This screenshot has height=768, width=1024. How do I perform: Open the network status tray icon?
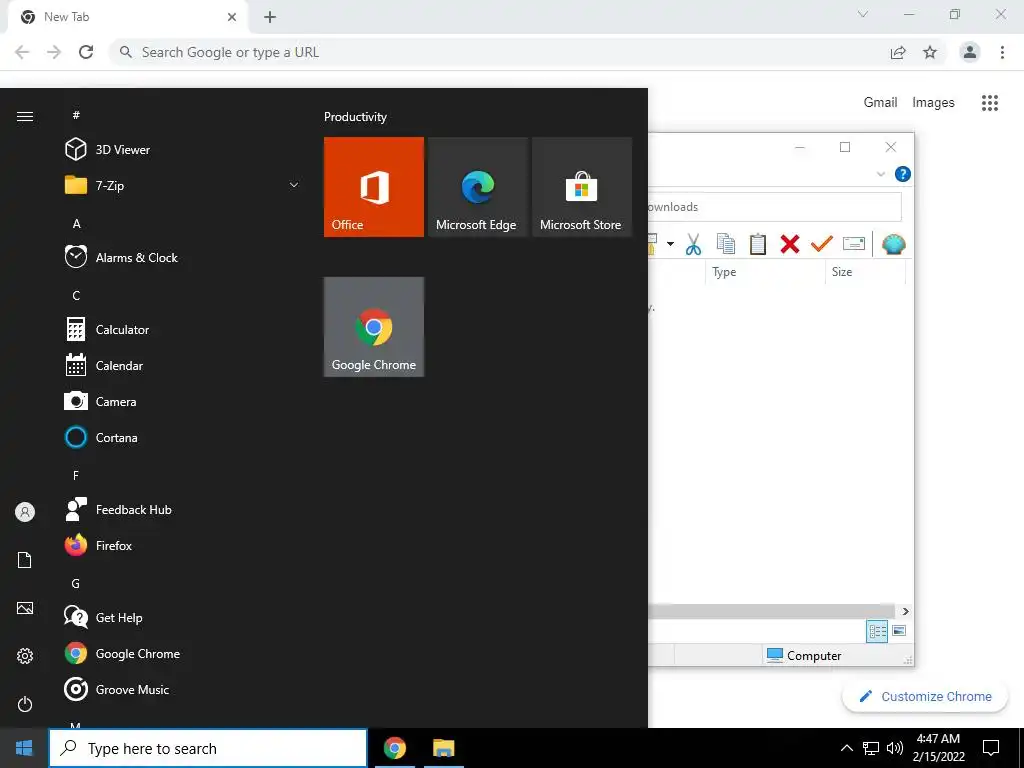[x=871, y=748]
